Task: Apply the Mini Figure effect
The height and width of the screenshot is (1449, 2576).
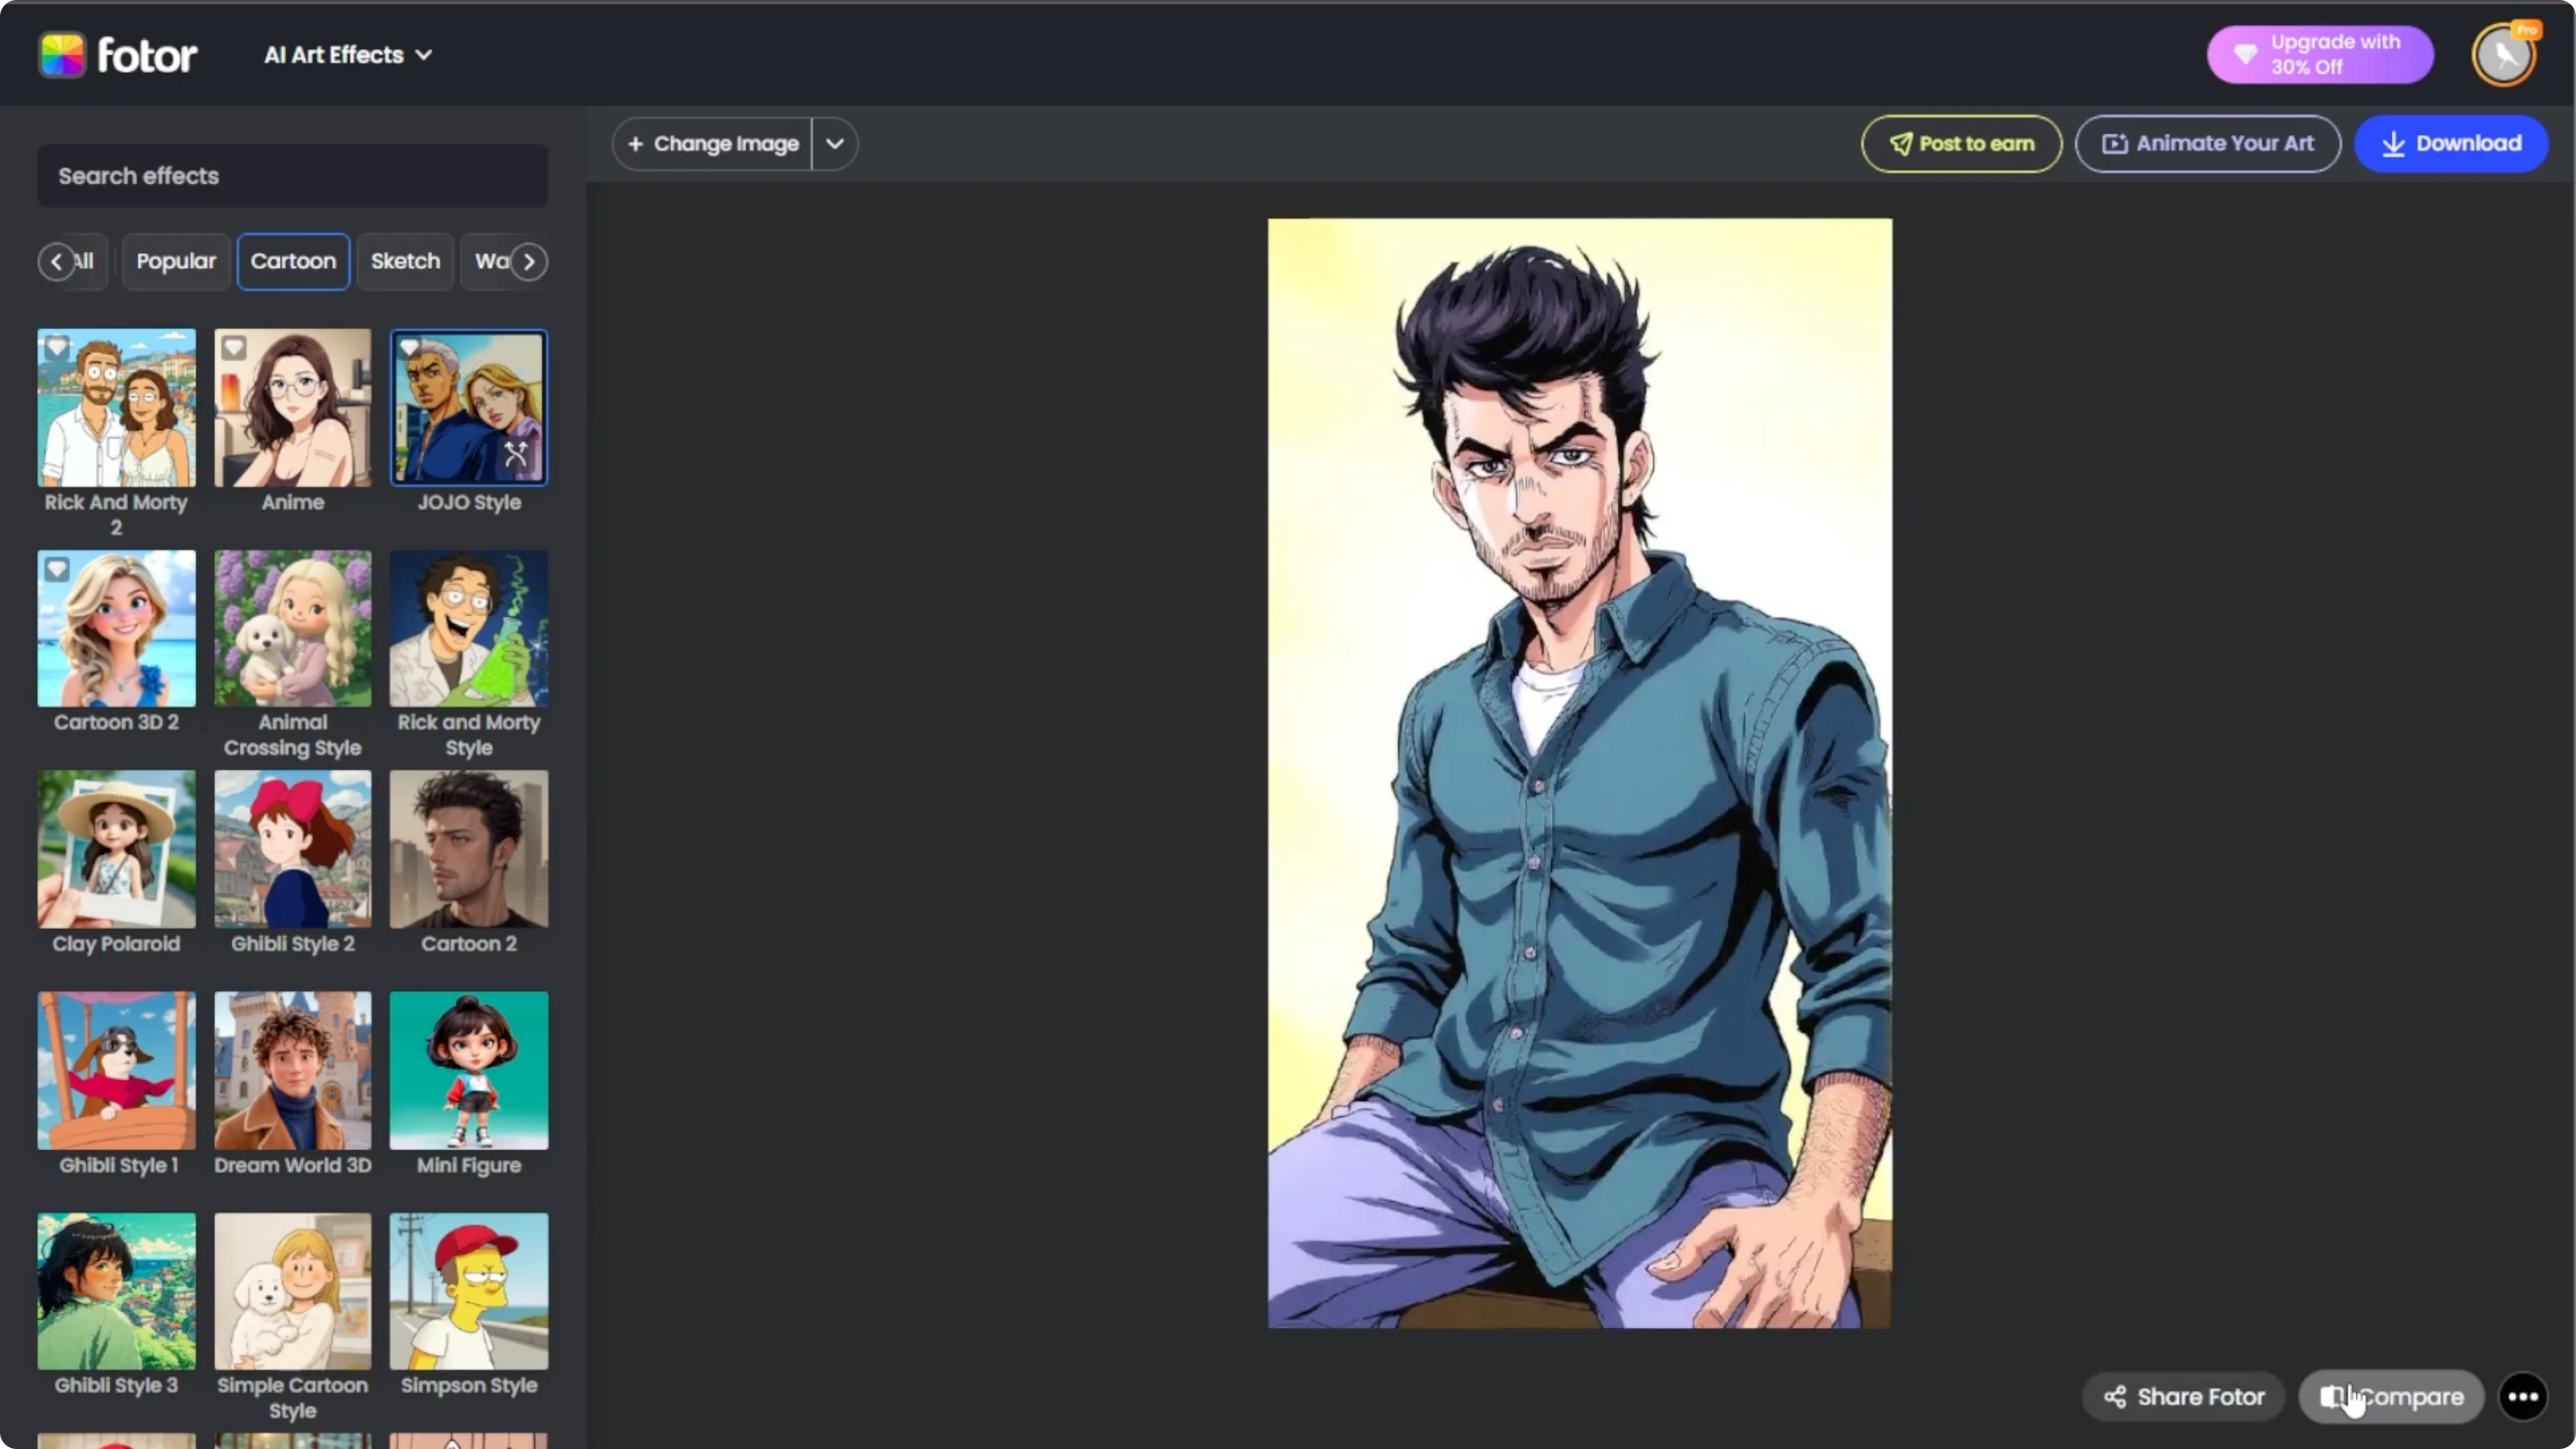Action: tap(469, 1071)
